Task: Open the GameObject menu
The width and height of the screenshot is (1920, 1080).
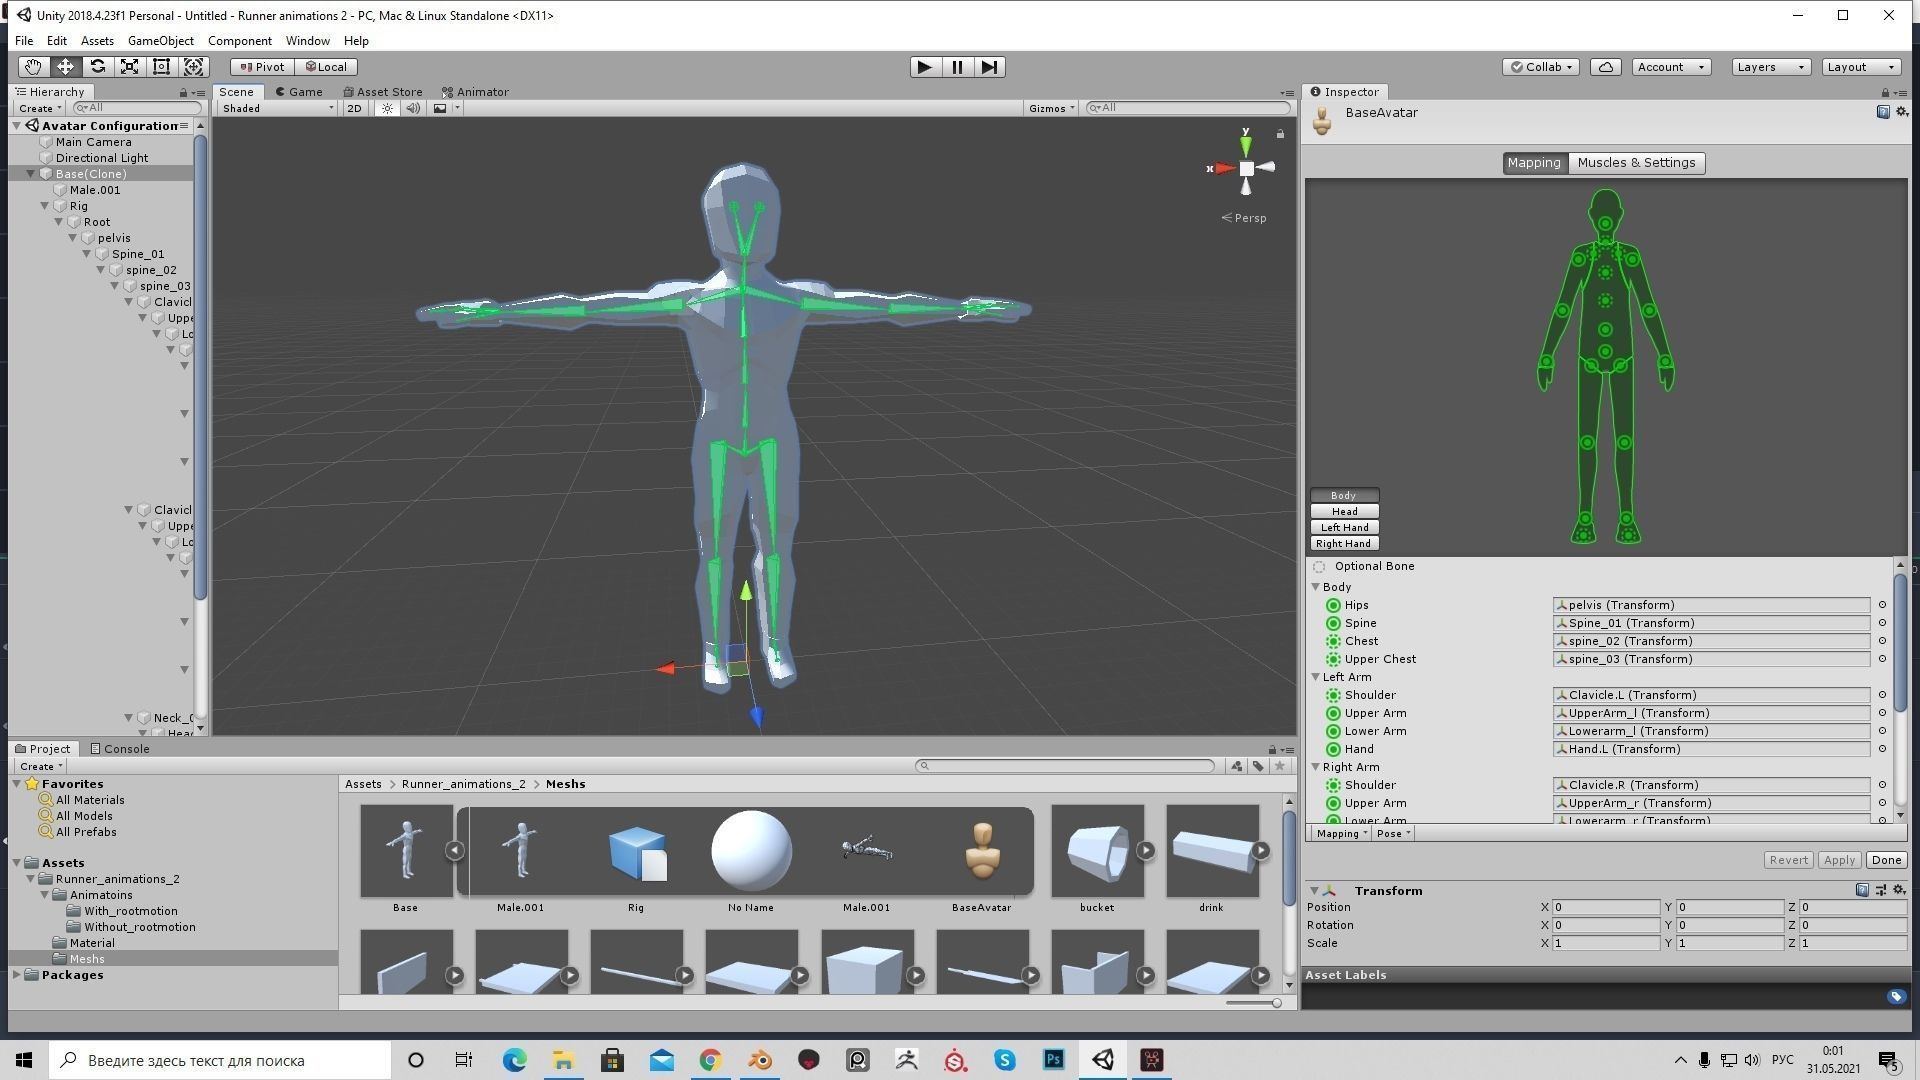Action: [x=161, y=41]
